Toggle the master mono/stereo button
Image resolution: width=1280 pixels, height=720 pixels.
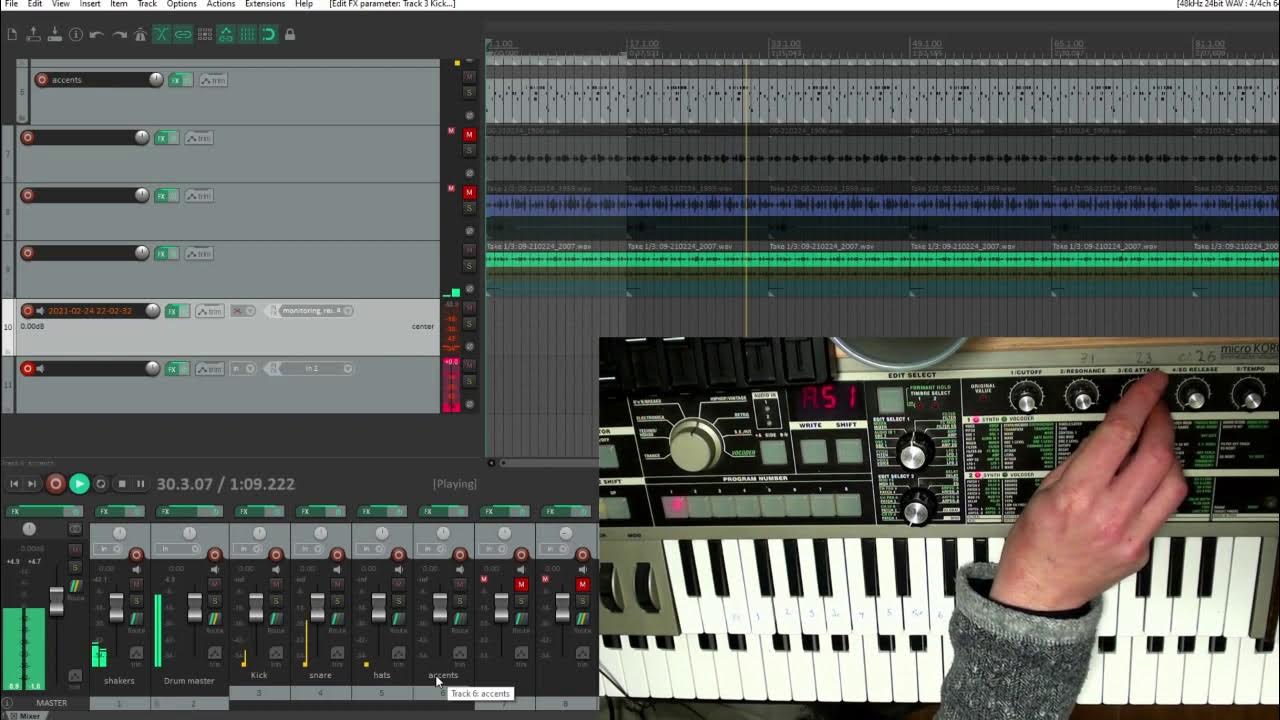[75, 528]
